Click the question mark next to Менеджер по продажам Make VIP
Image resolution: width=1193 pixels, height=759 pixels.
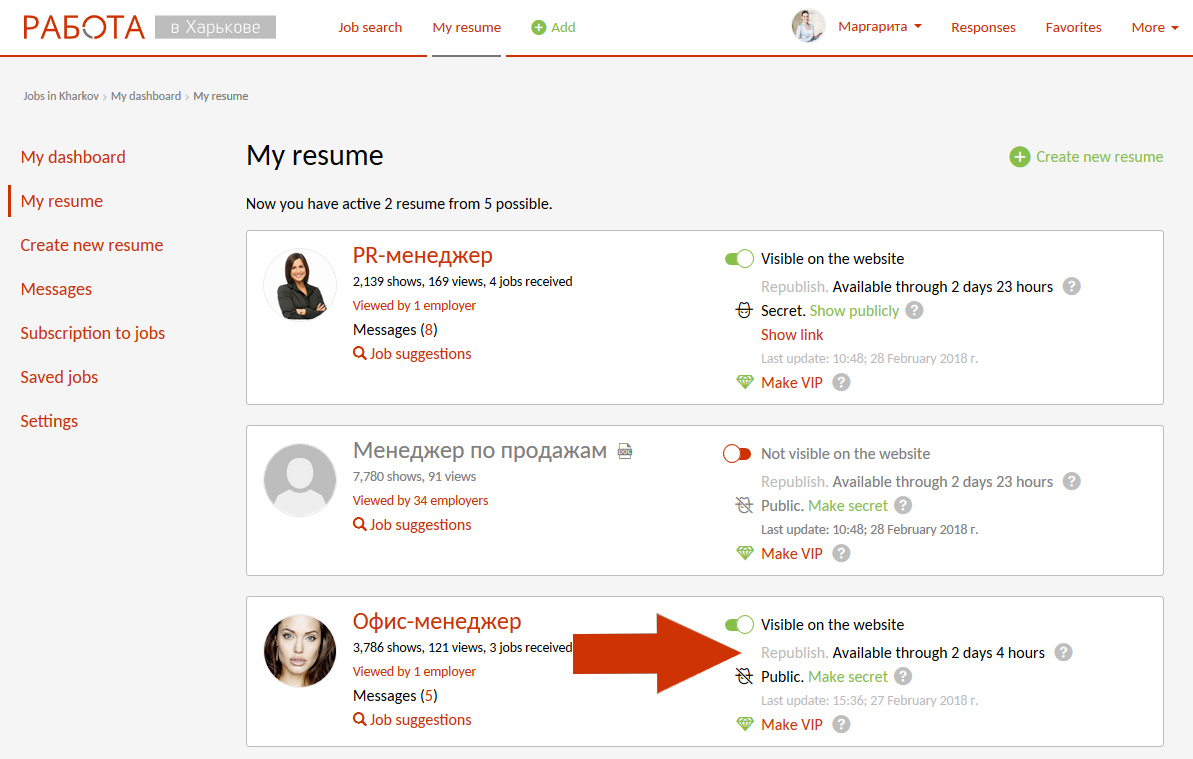pos(842,553)
